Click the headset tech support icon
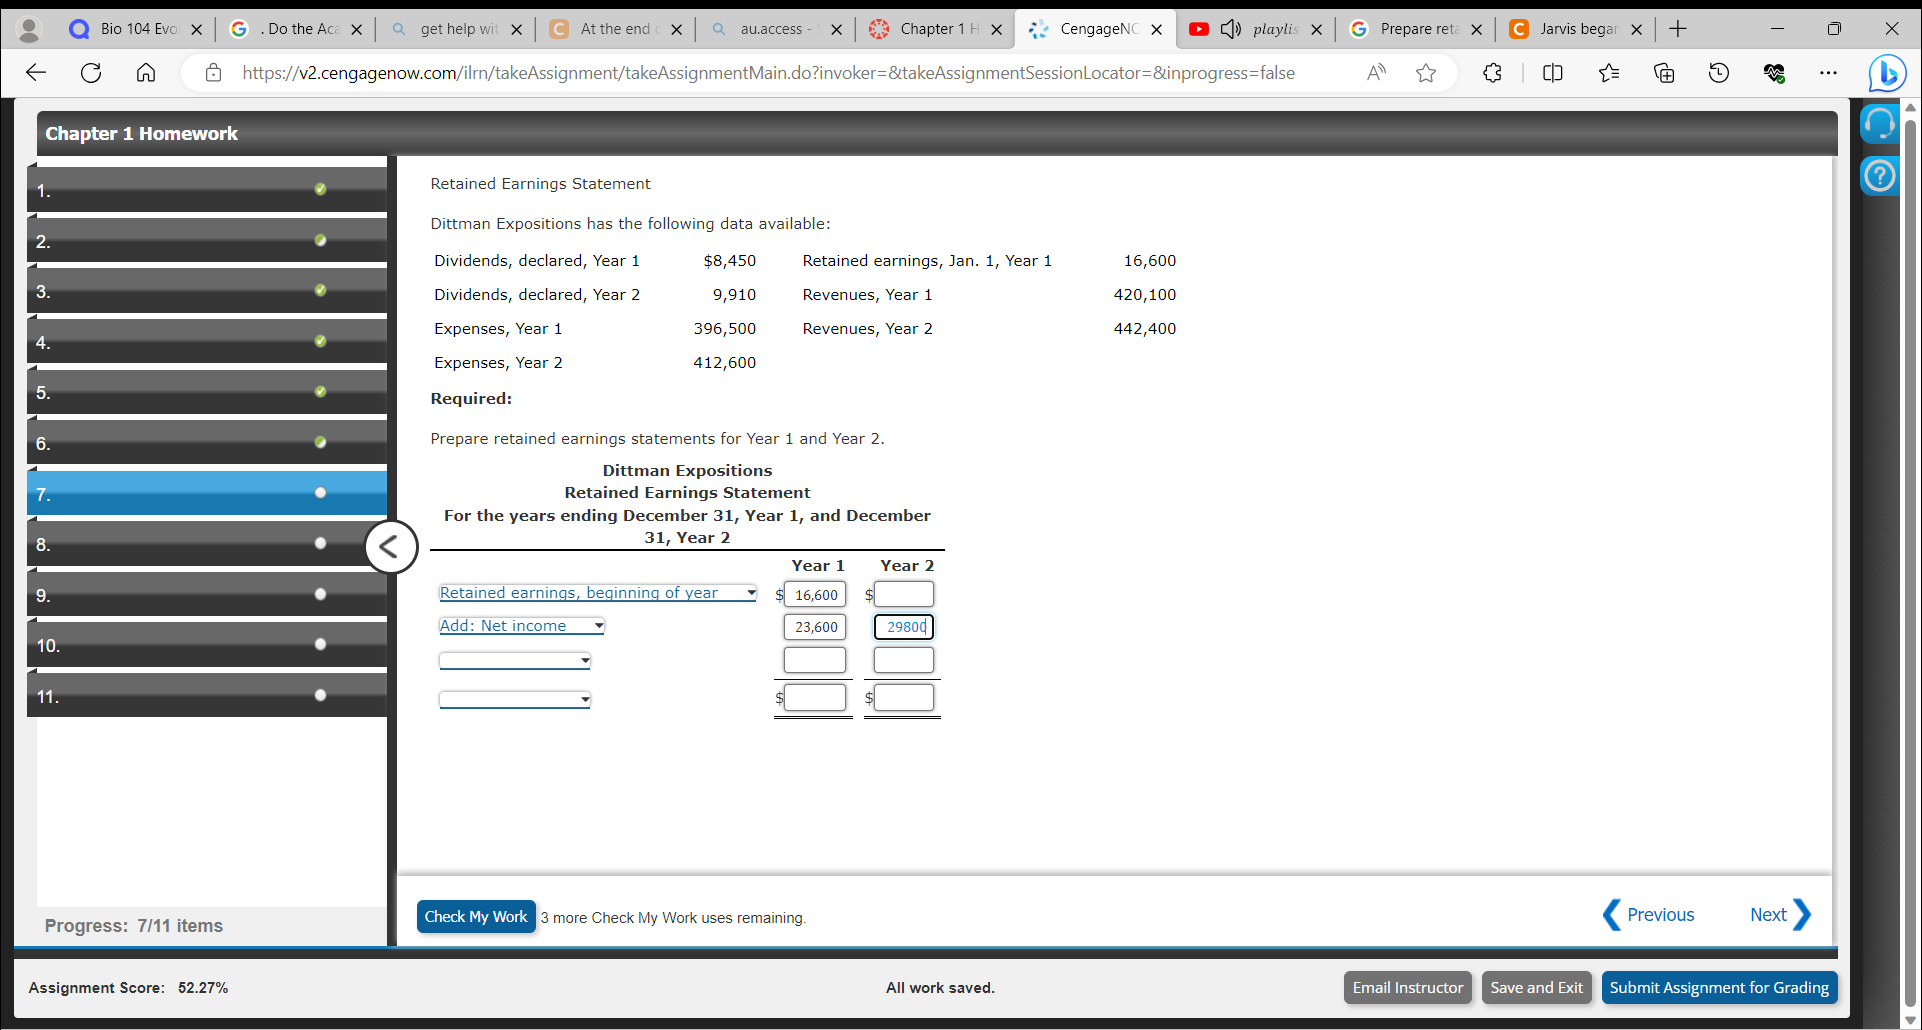This screenshot has height=1030, width=1922. (1880, 123)
